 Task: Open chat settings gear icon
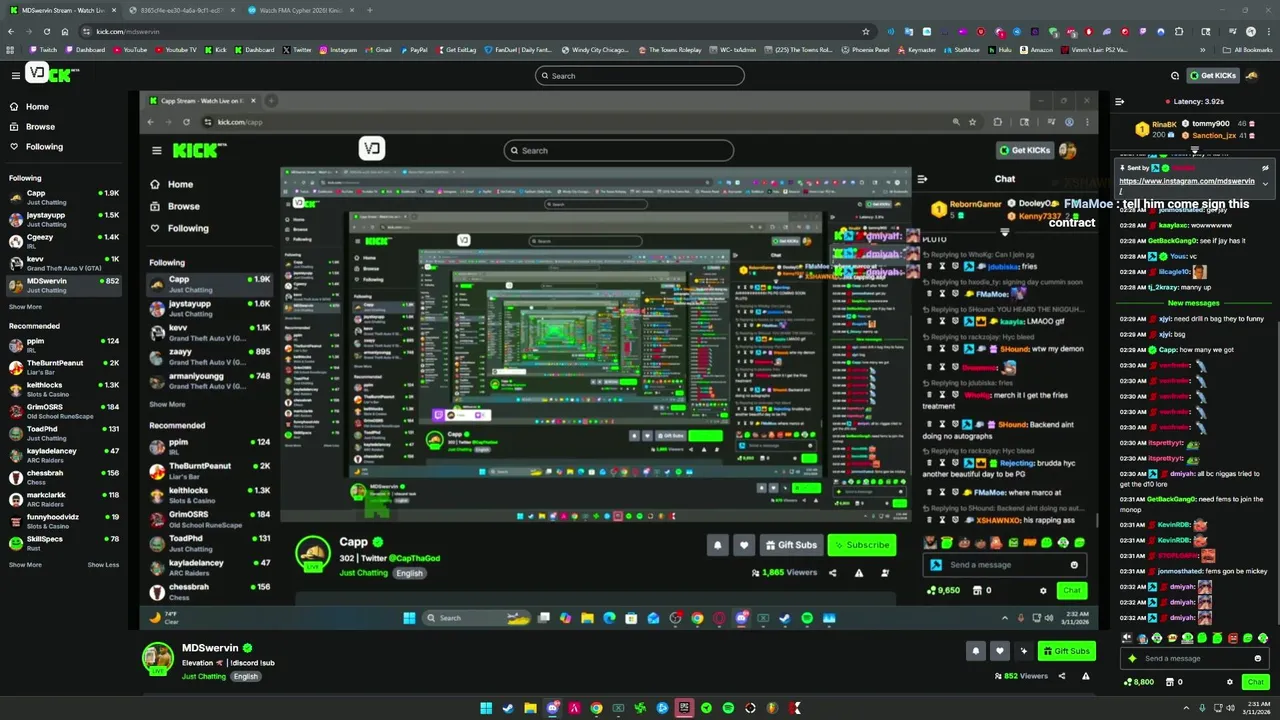1229,682
